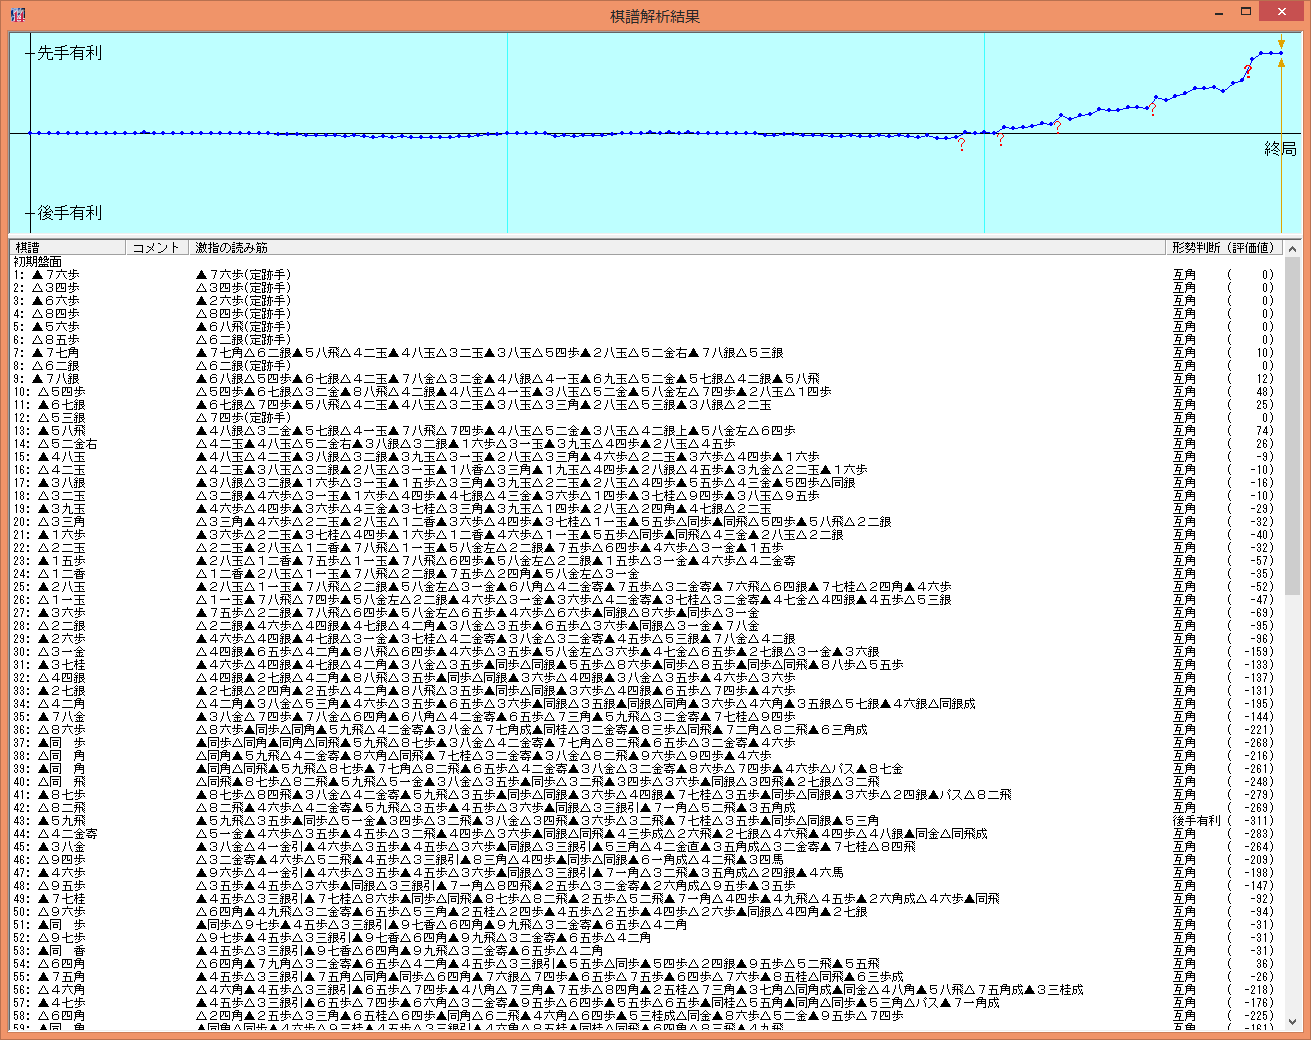This screenshot has height=1040, width=1311.
Task: Click the bold red question mark near graph peak
Action: pos(1247,71)
